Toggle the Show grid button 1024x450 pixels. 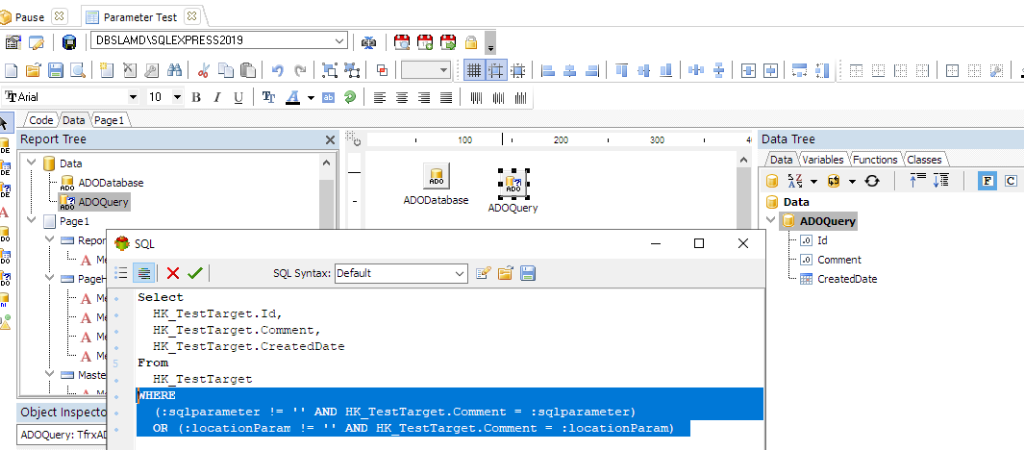[474, 70]
